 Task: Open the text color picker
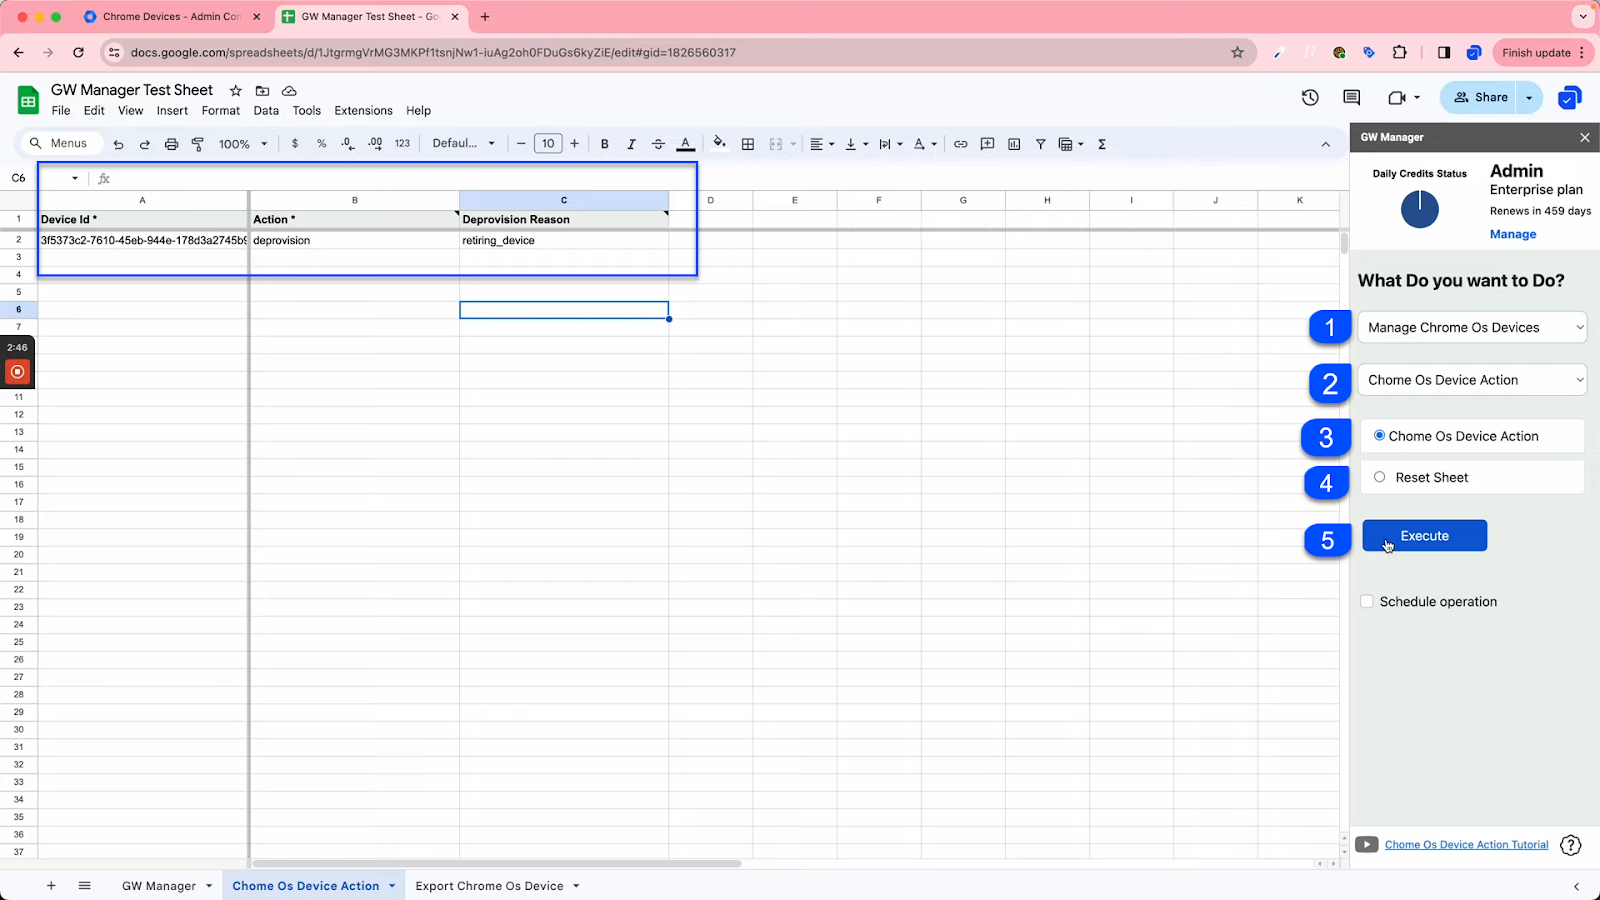pos(685,144)
